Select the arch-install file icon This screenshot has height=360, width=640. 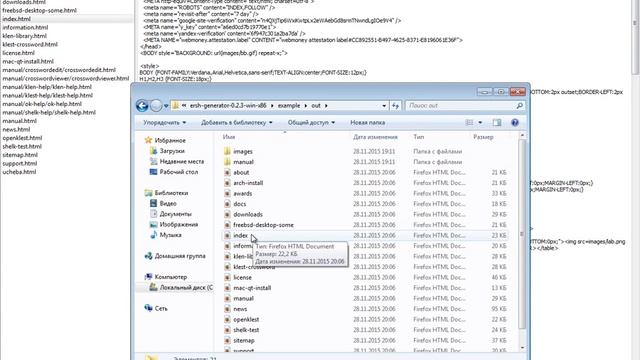[228, 183]
